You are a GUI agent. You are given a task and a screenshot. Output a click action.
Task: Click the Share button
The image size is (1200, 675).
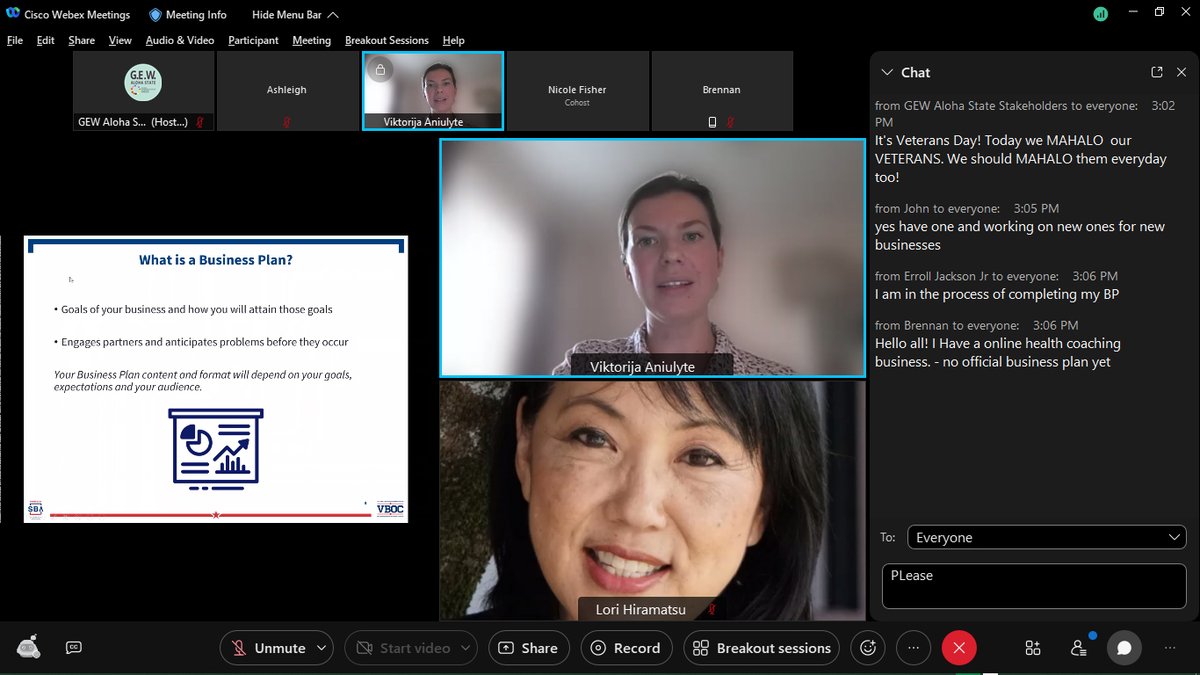click(x=528, y=648)
